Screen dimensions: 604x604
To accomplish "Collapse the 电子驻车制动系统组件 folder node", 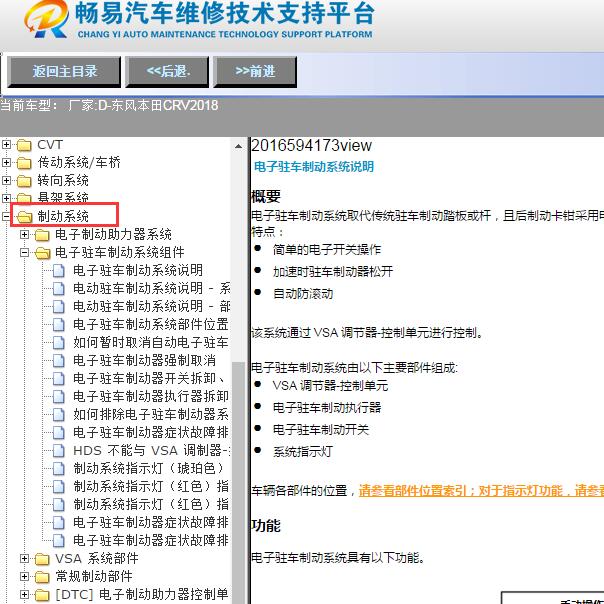I will click(x=24, y=252).
